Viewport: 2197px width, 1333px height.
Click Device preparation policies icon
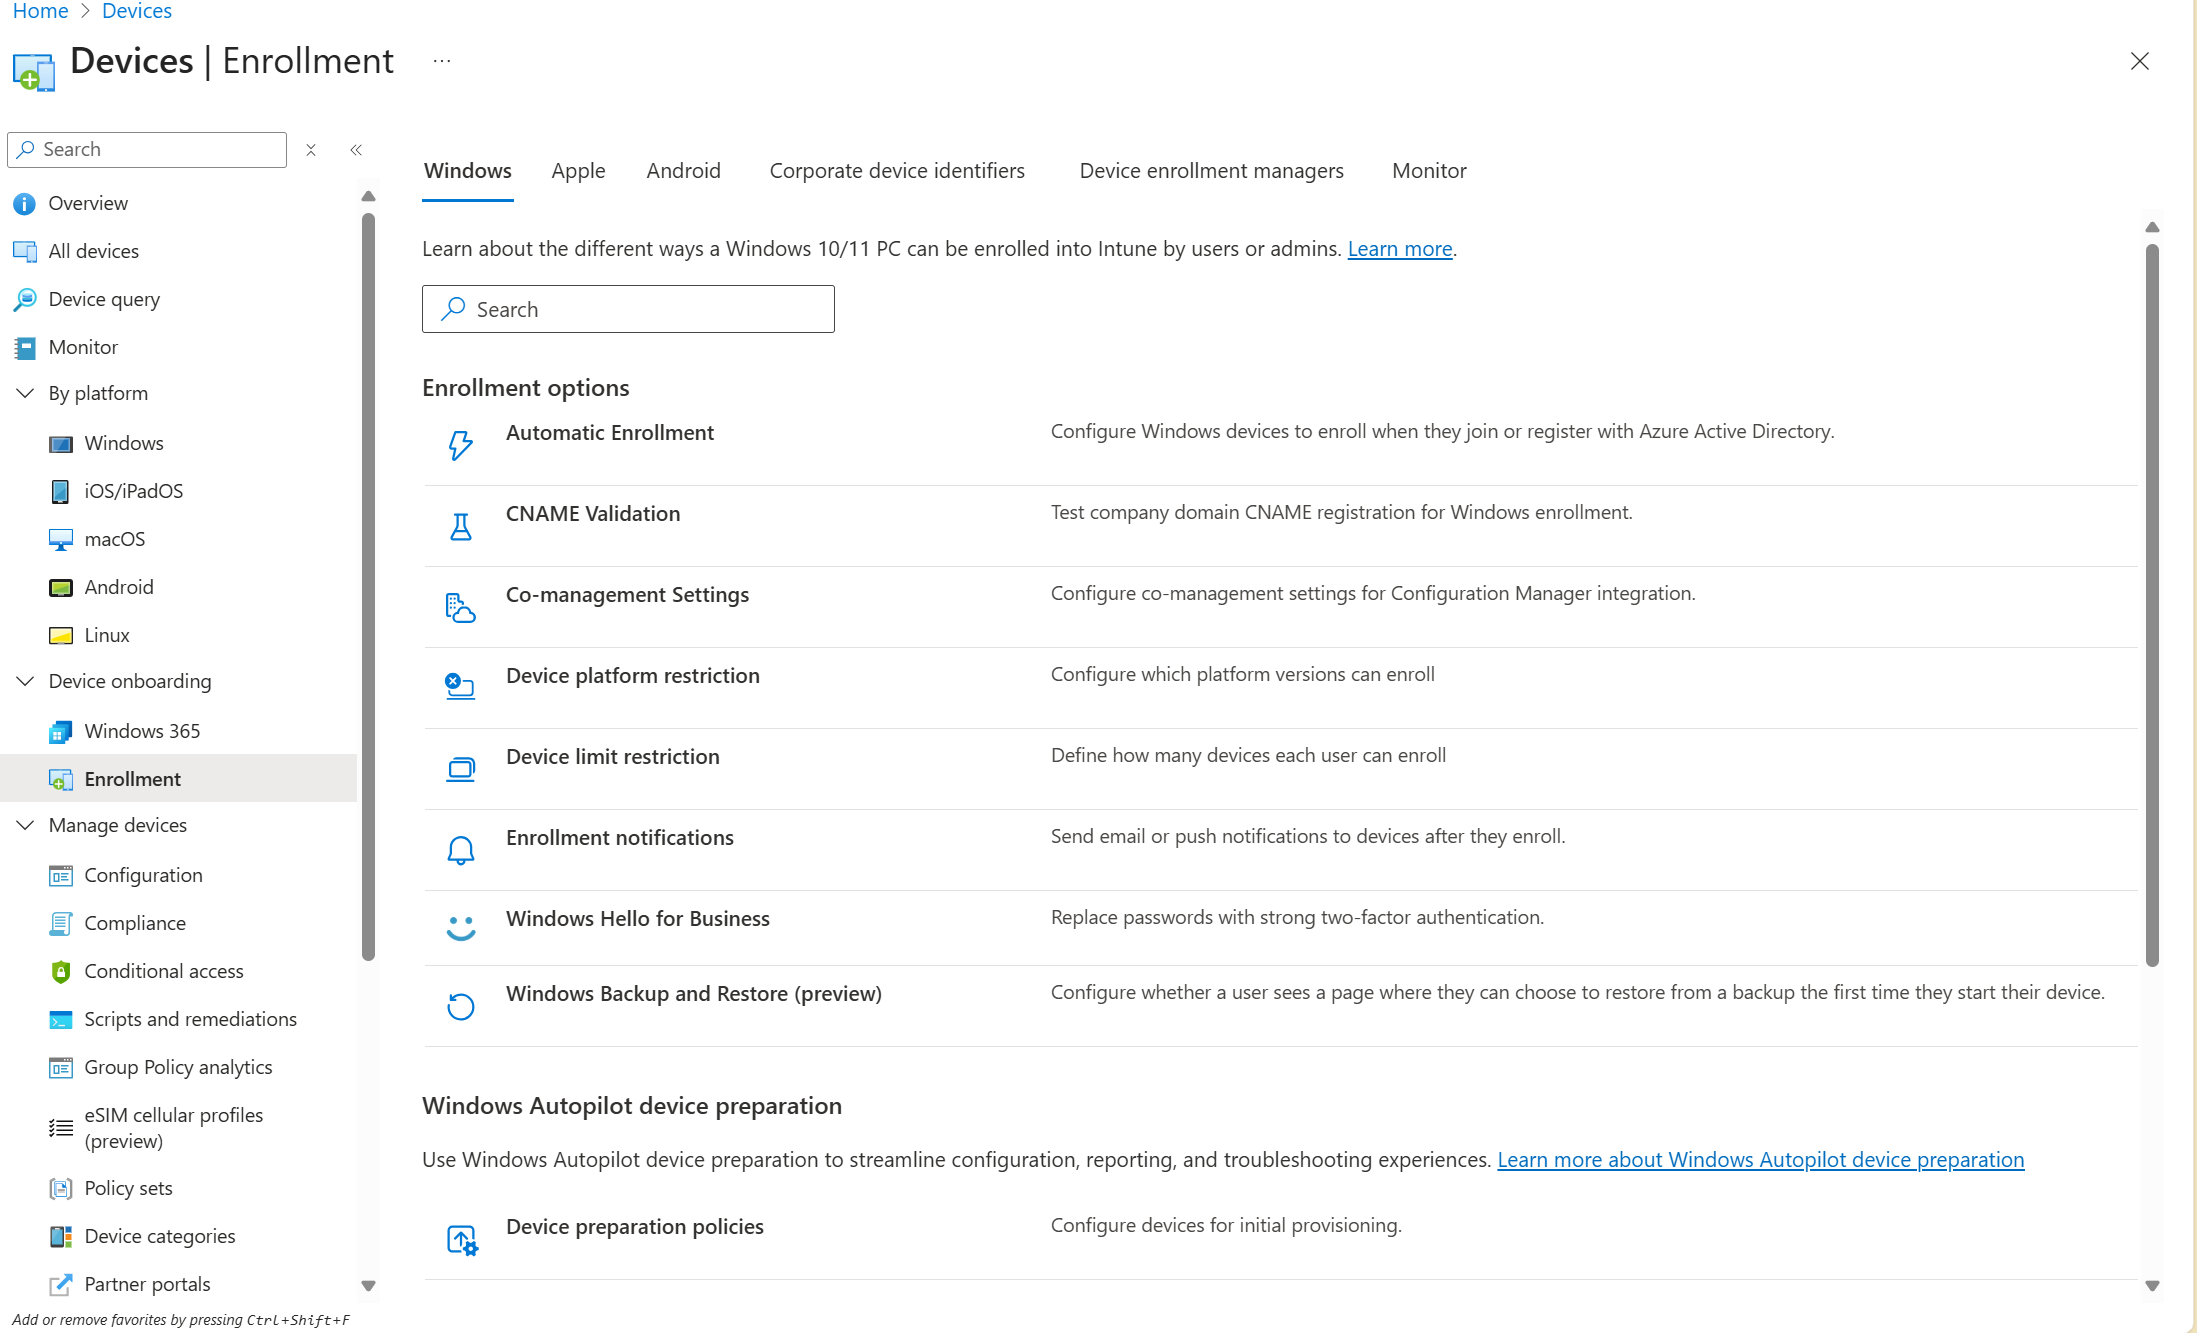tap(461, 1240)
